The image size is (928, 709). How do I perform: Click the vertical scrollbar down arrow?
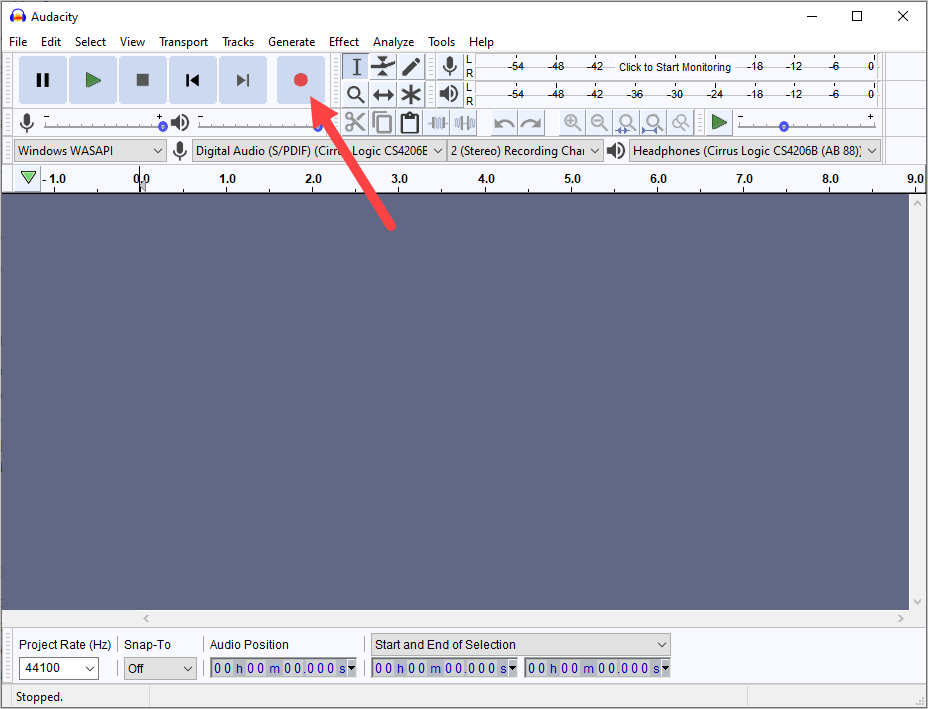(917, 602)
